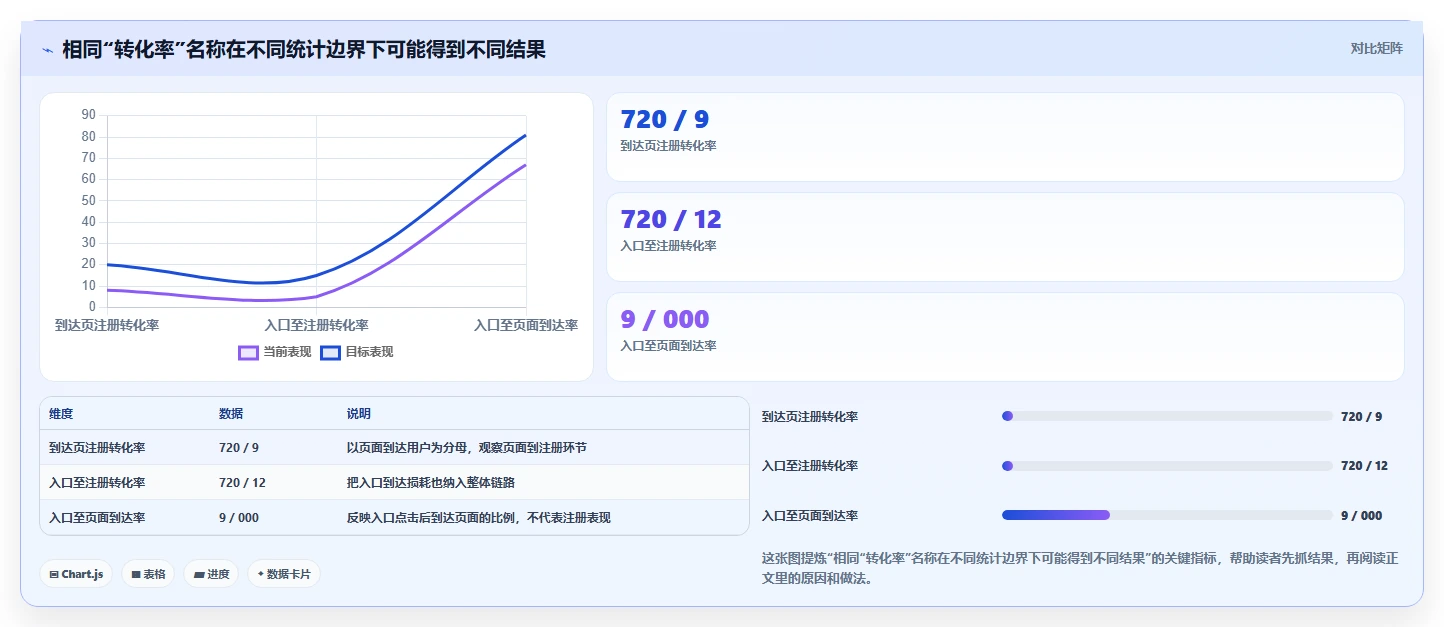The width and height of the screenshot is (1444, 627).
Task: Click table cell 720 / 12
Action: tap(242, 483)
